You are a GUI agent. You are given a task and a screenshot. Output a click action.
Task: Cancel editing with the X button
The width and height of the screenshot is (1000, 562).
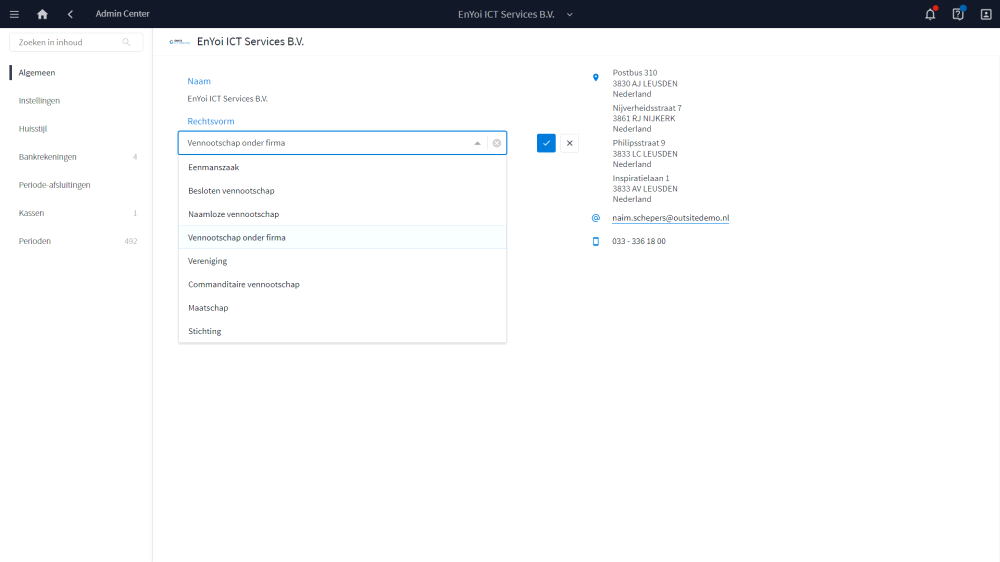[x=570, y=143]
